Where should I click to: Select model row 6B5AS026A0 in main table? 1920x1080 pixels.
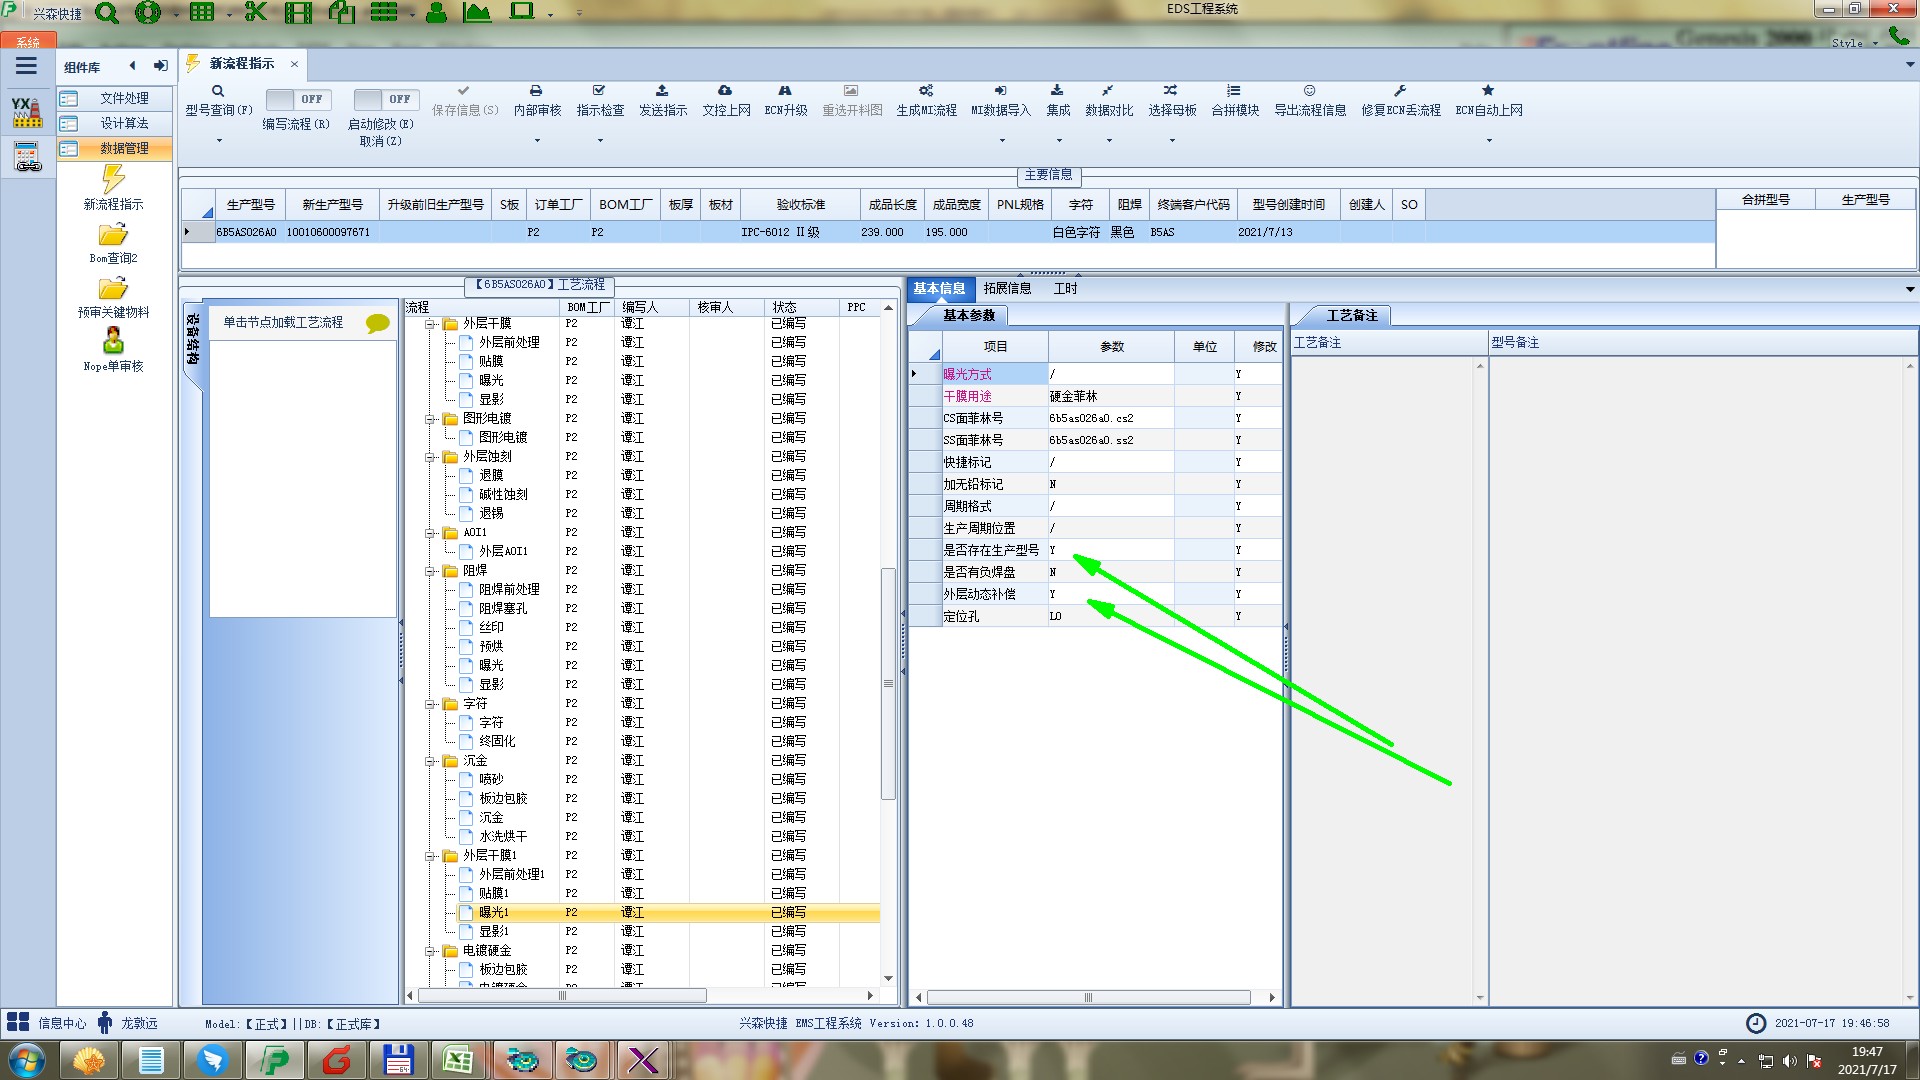click(947, 232)
